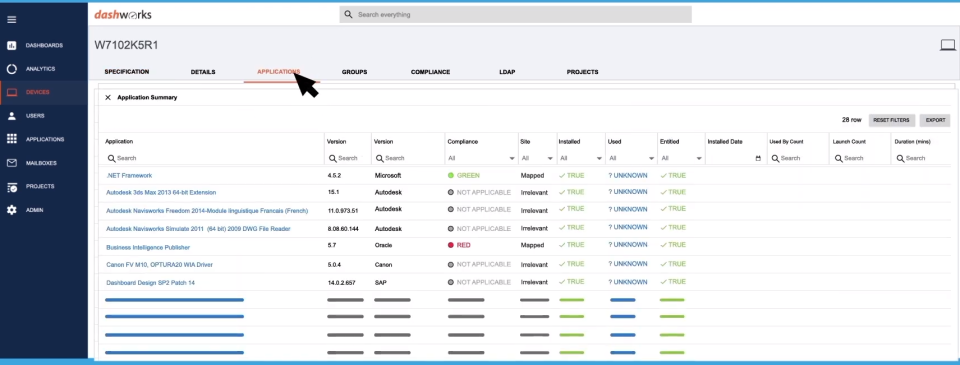Switch to the LDAP tab
This screenshot has width=960, height=365.
point(507,72)
